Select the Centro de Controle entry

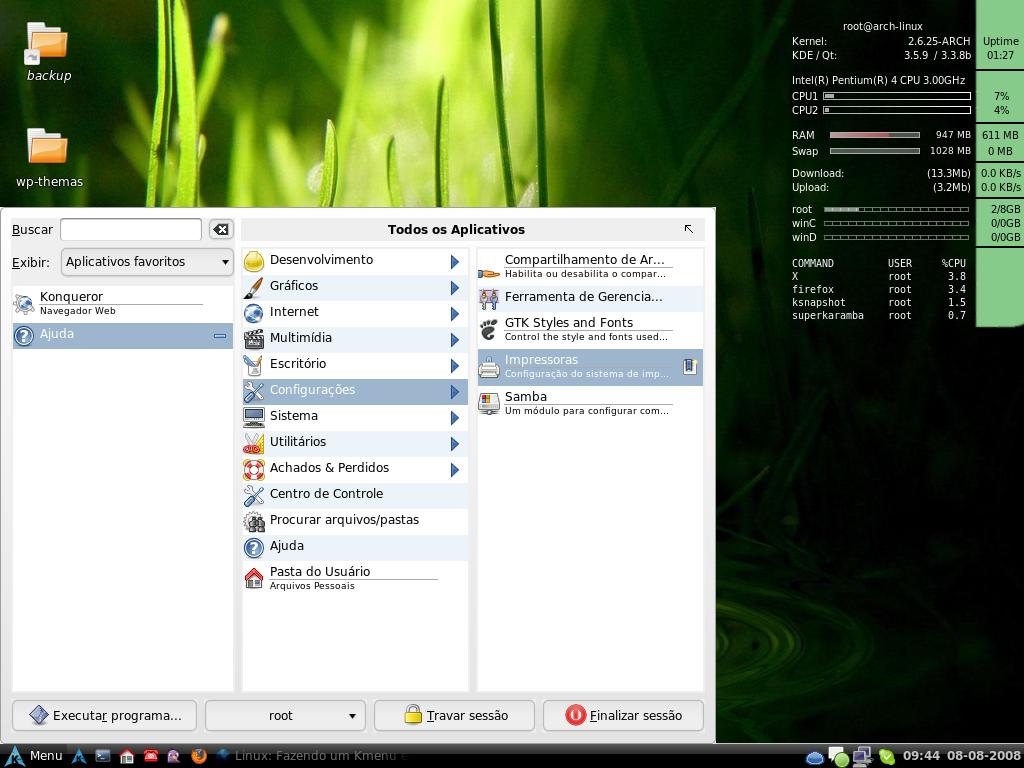[355, 496]
